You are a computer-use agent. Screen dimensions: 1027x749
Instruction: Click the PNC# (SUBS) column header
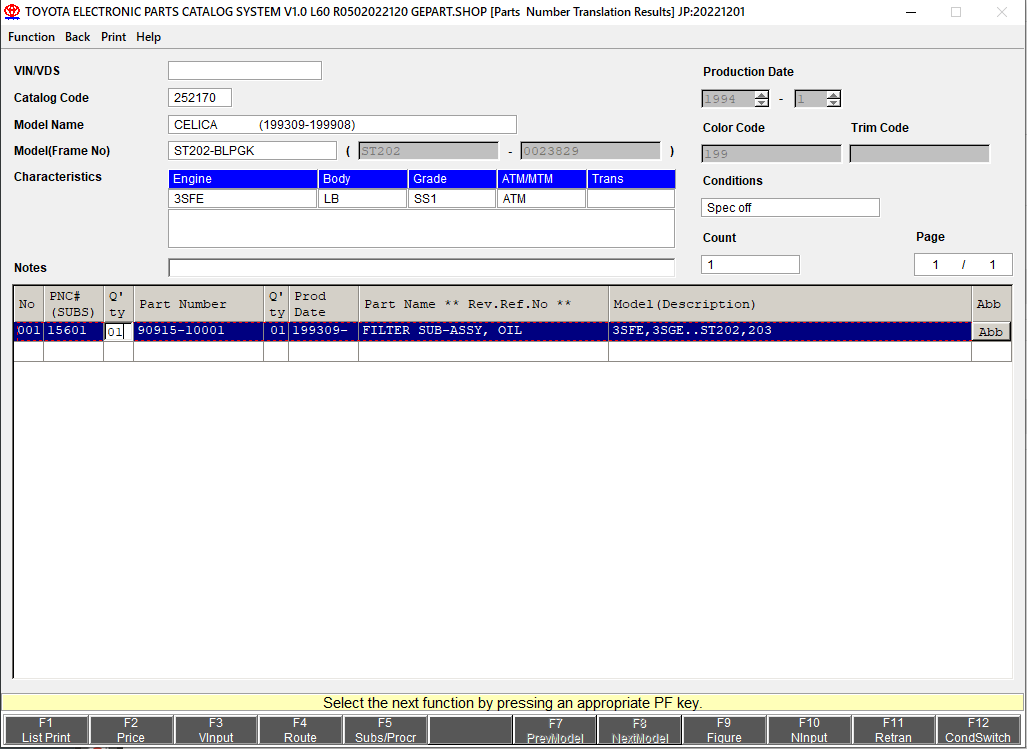coord(73,304)
